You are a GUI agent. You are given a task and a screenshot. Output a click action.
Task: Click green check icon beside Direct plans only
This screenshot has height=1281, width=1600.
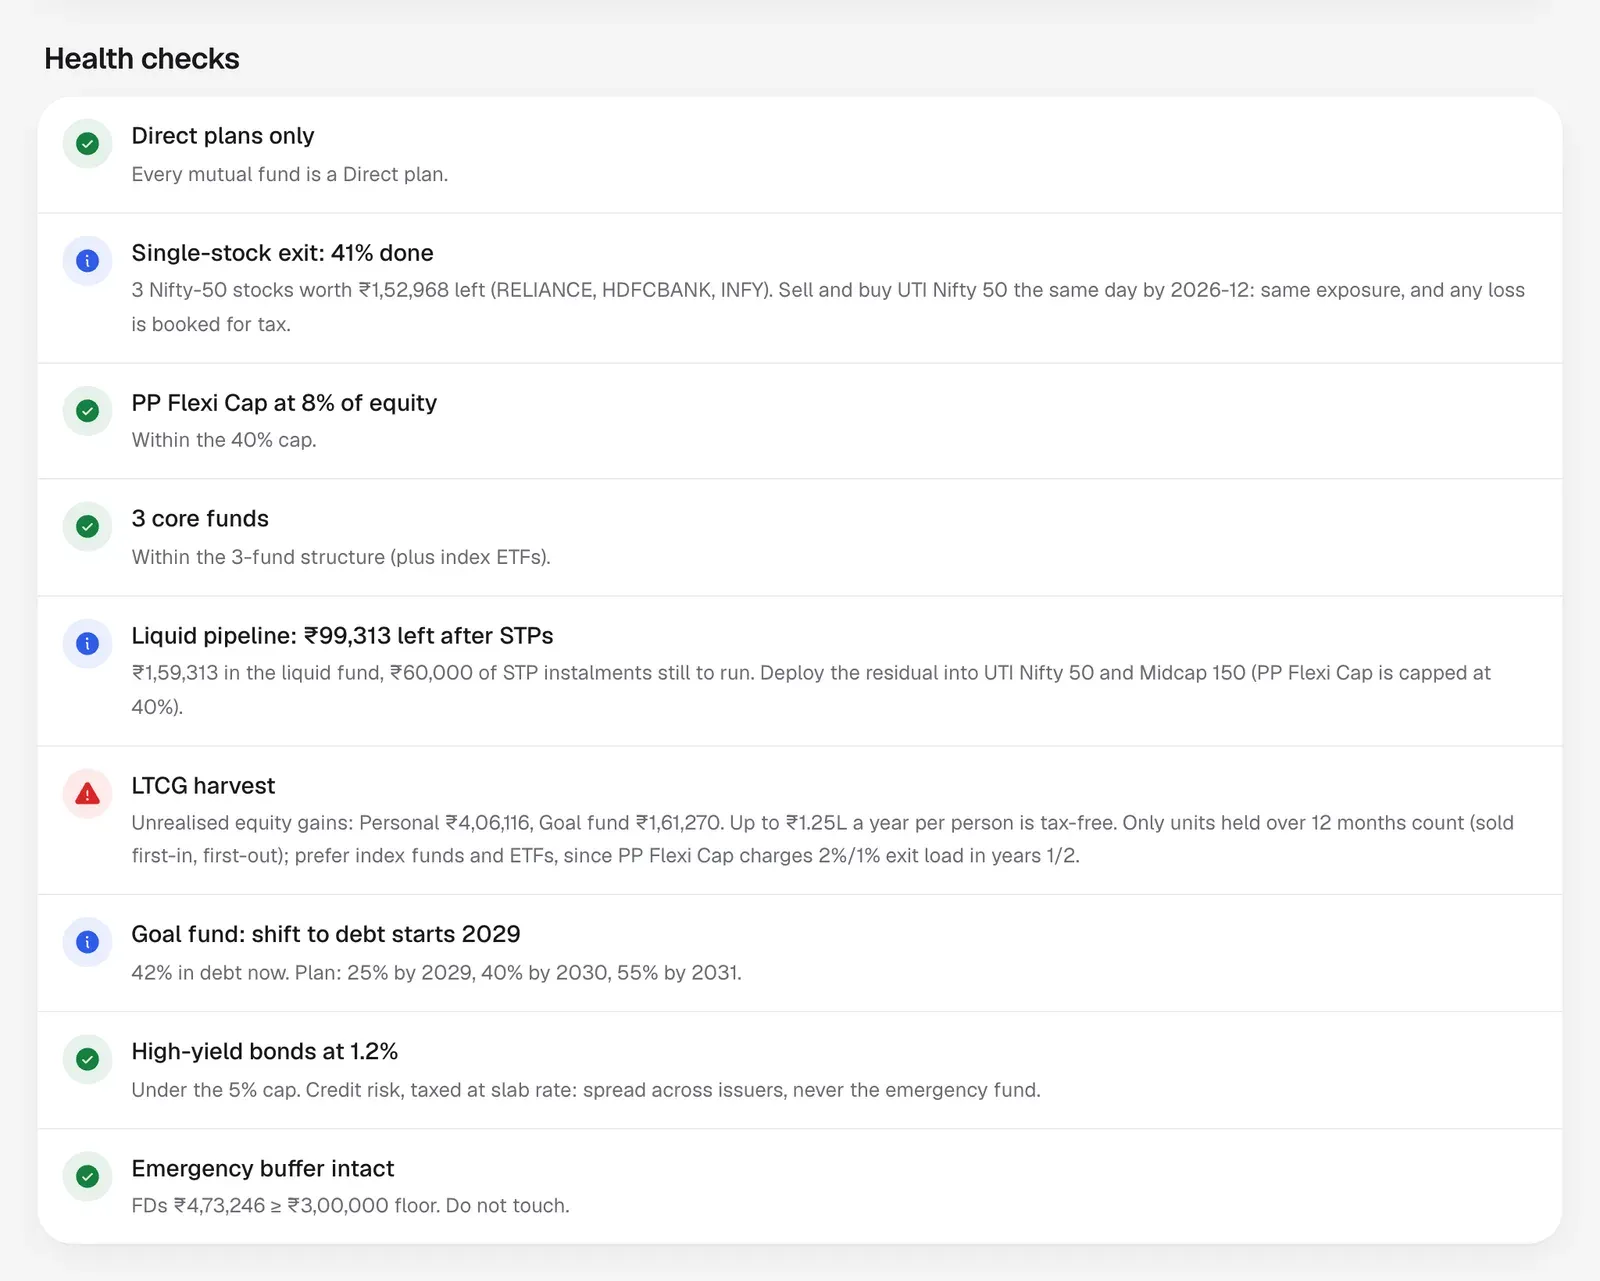click(x=87, y=144)
